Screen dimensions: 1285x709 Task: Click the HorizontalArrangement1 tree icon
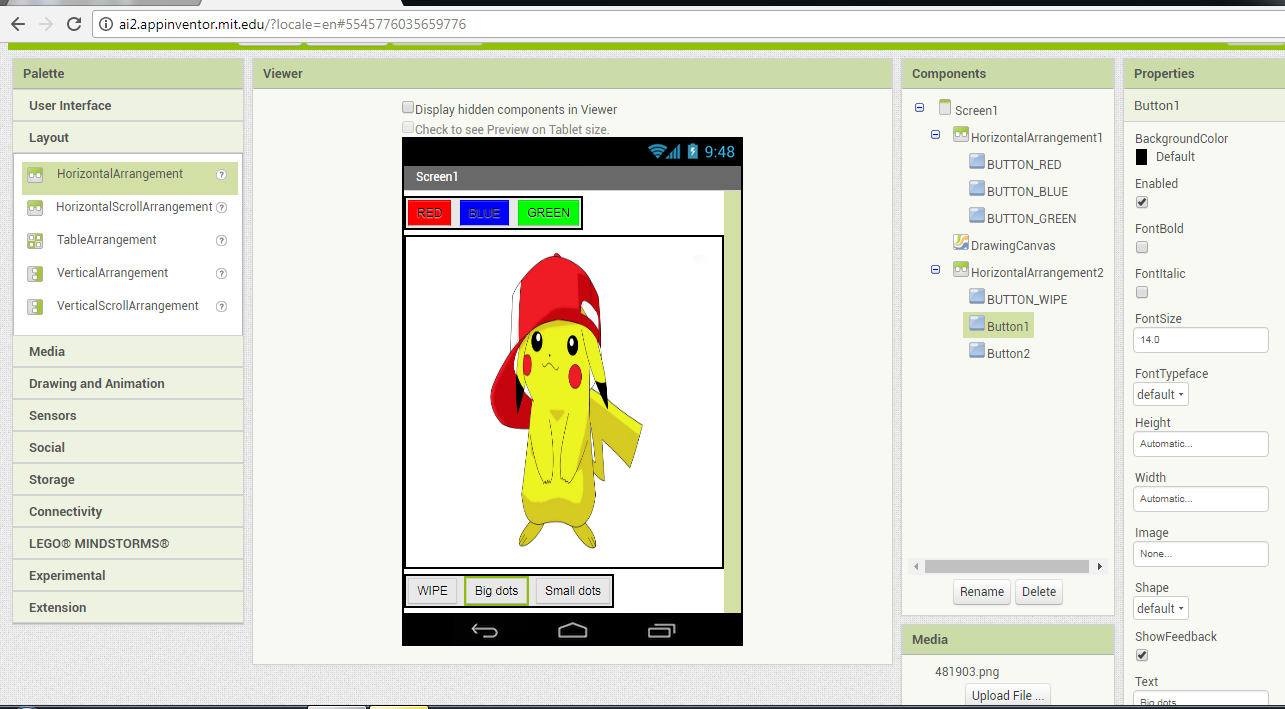(x=961, y=135)
